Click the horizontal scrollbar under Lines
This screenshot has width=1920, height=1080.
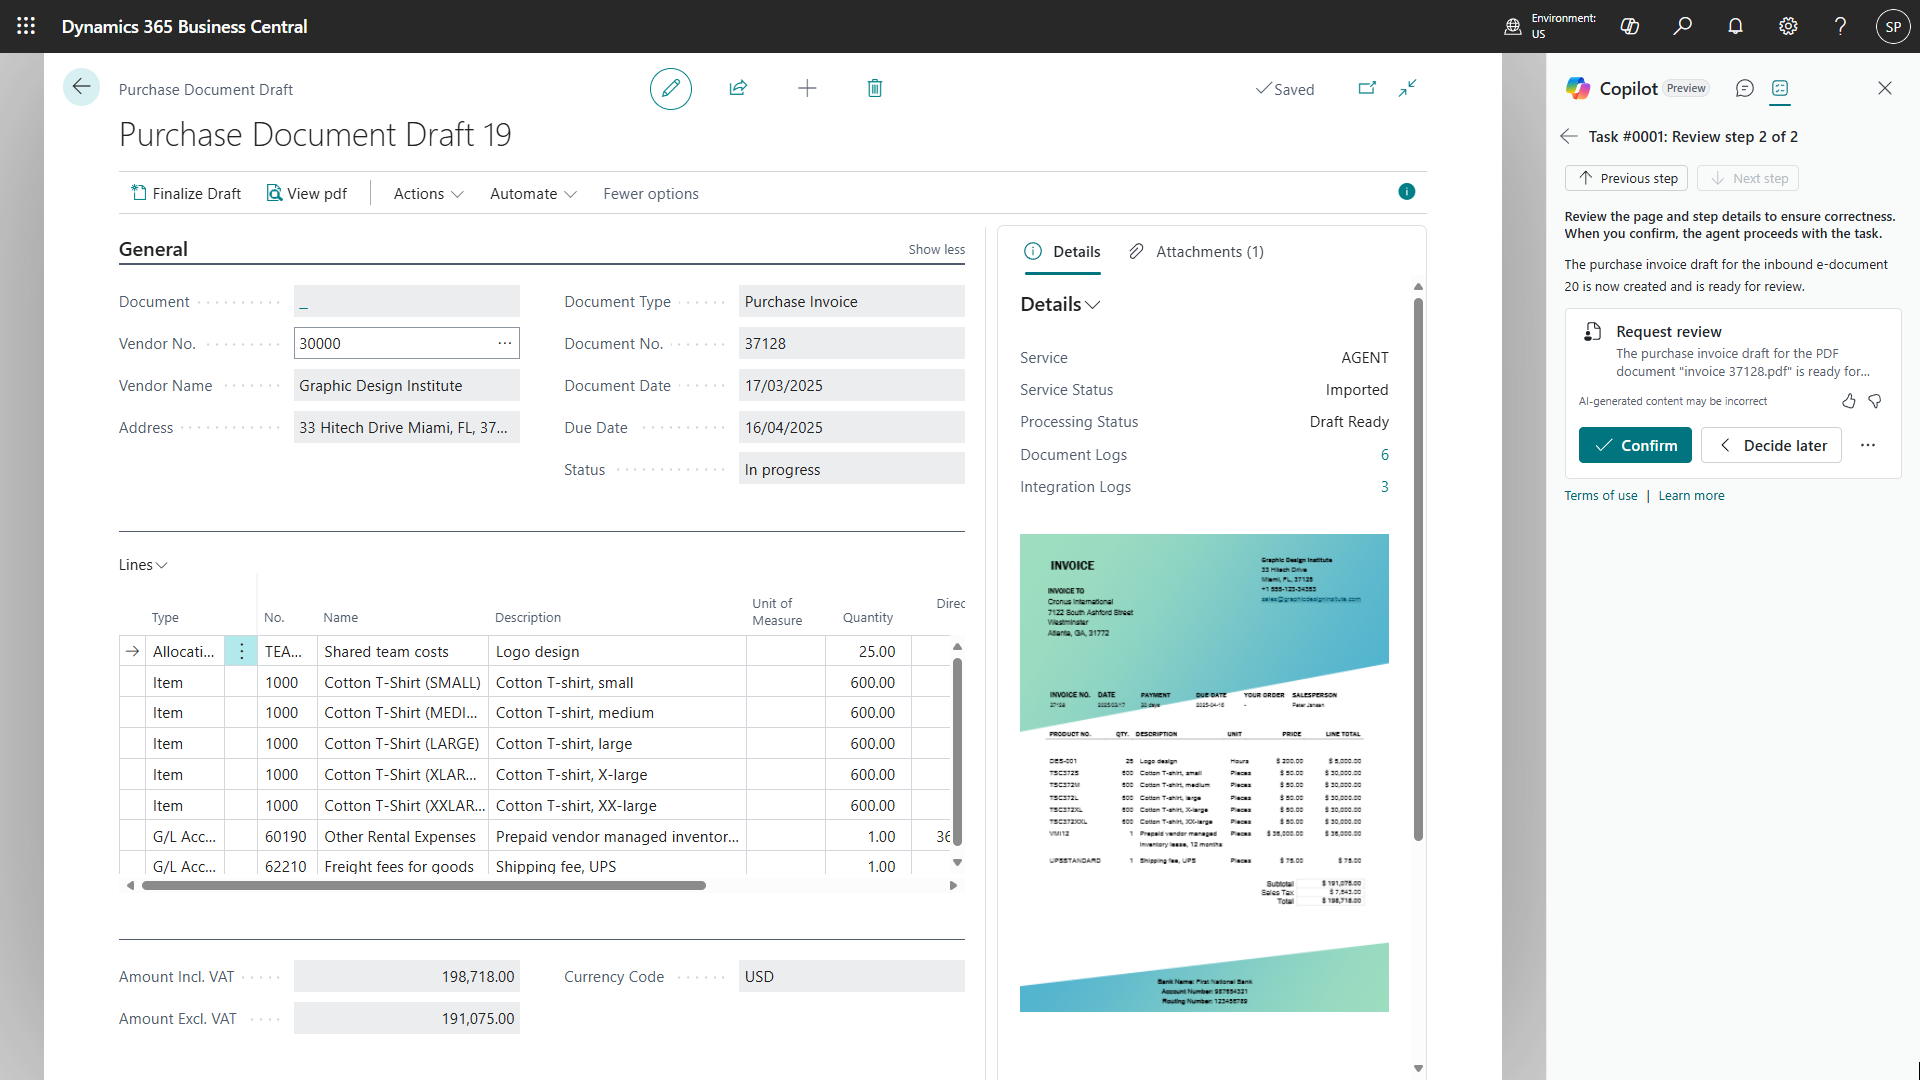click(x=424, y=885)
